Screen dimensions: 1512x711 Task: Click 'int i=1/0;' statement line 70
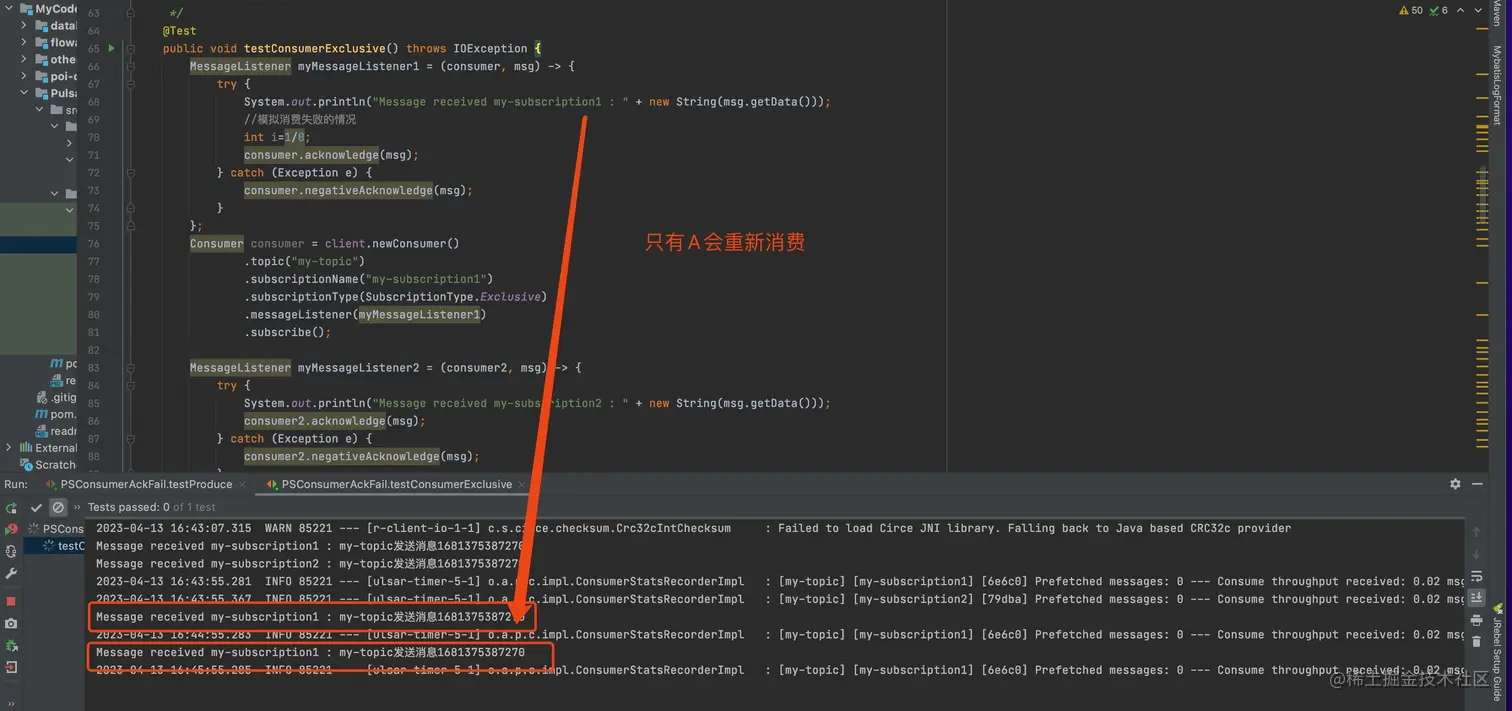click(x=277, y=137)
